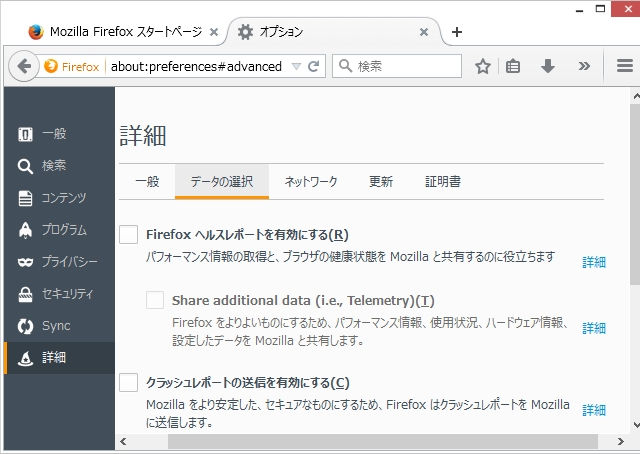Viewport: 640px width, 454px height.
Task: Open 検索 category in sidebar
Action: [59, 166]
